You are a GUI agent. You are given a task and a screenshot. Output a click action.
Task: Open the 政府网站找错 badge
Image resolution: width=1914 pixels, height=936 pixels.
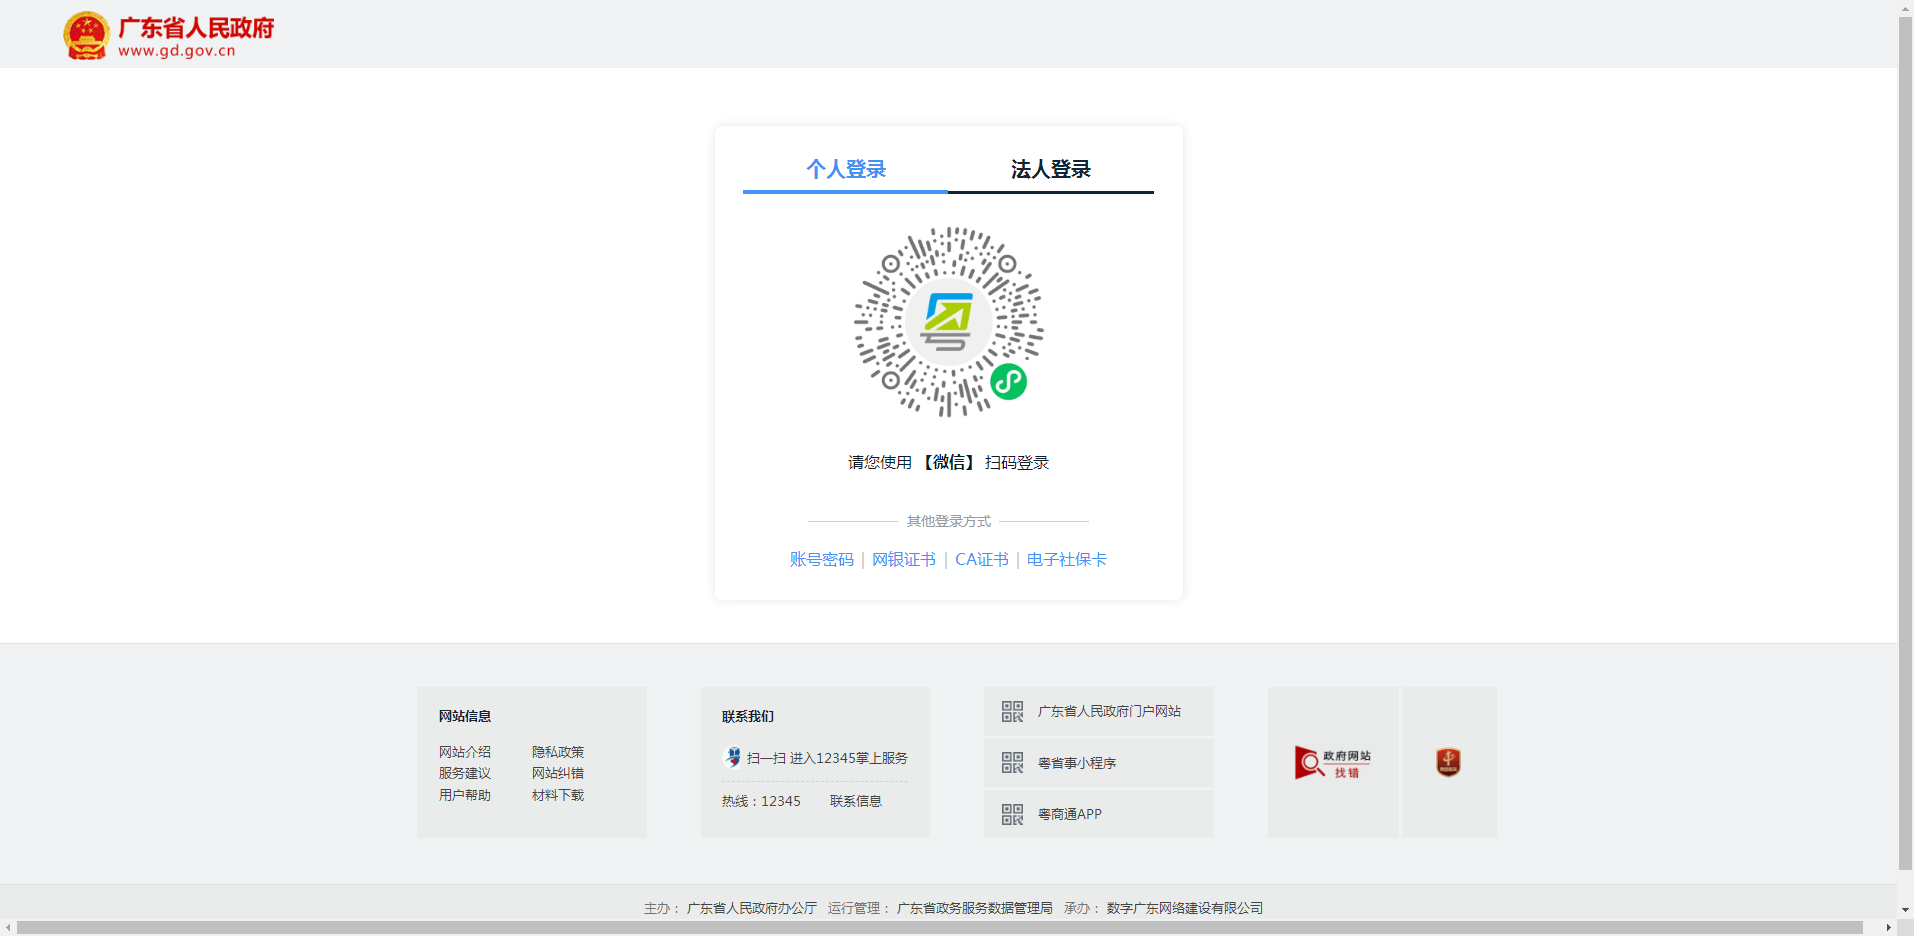(x=1332, y=763)
